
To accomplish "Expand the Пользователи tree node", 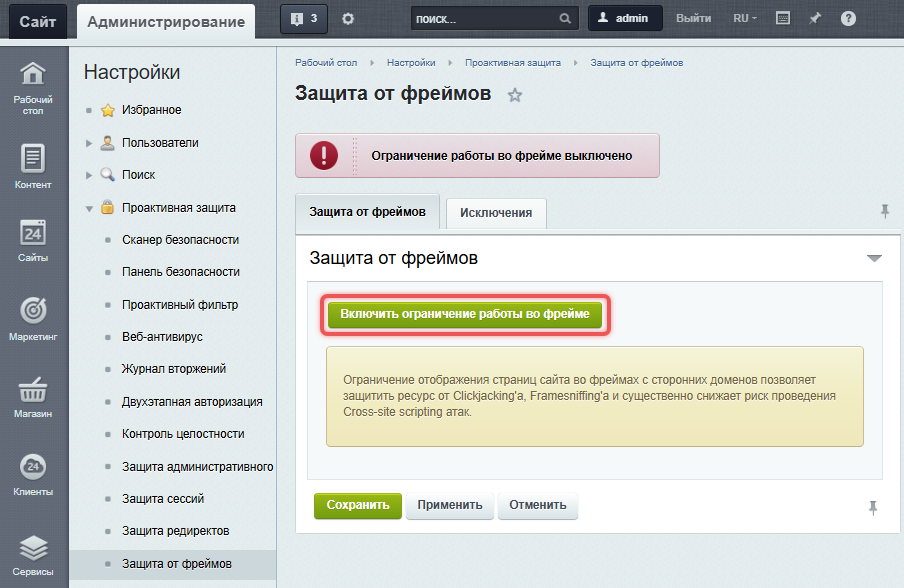I will point(89,143).
